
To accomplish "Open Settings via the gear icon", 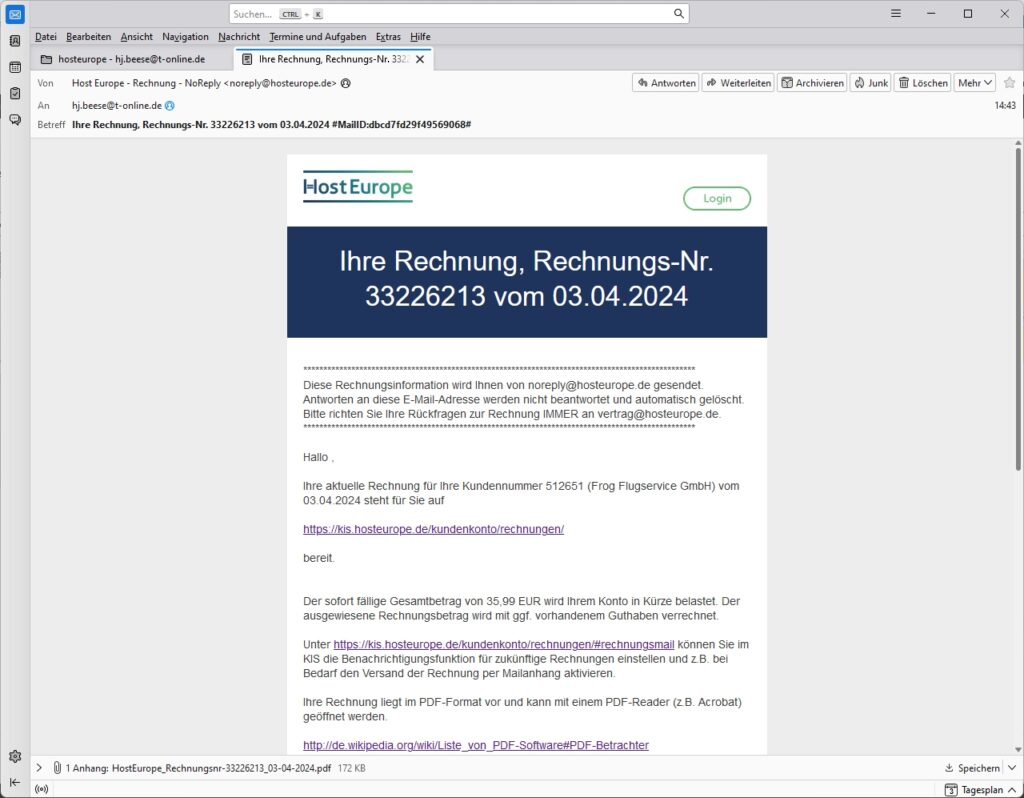I will (x=15, y=756).
